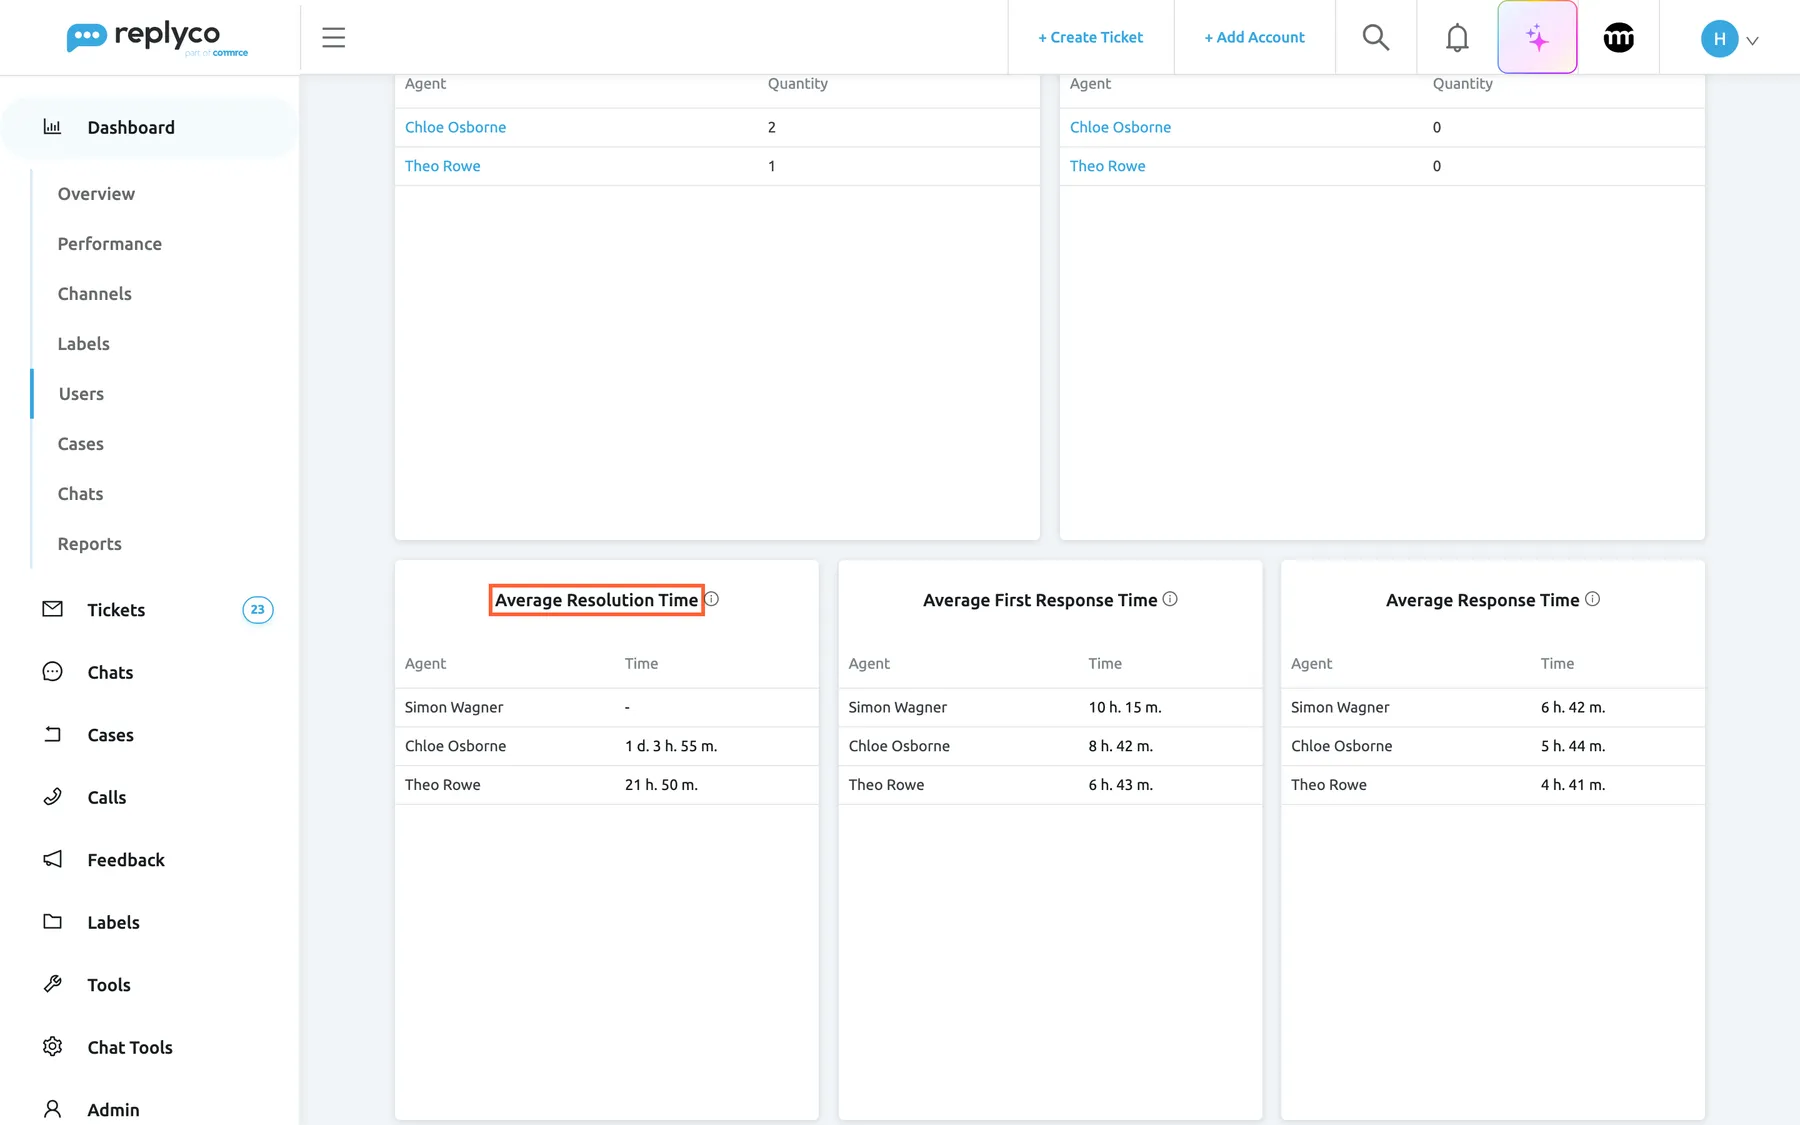Screen dimensions: 1800x1125
Task: Select Channels under Dashboard
Action: click(x=95, y=294)
